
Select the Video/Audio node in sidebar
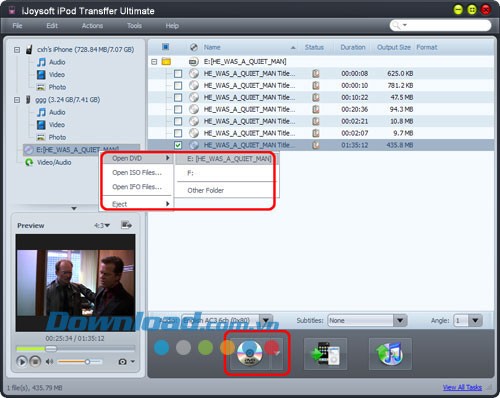[x=54, y=162]
